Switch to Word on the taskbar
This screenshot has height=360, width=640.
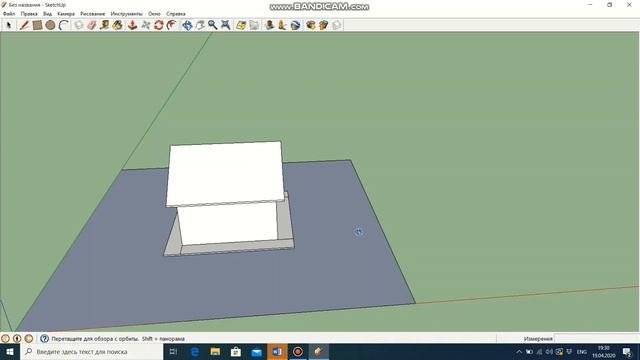click(x=277, y=352)
